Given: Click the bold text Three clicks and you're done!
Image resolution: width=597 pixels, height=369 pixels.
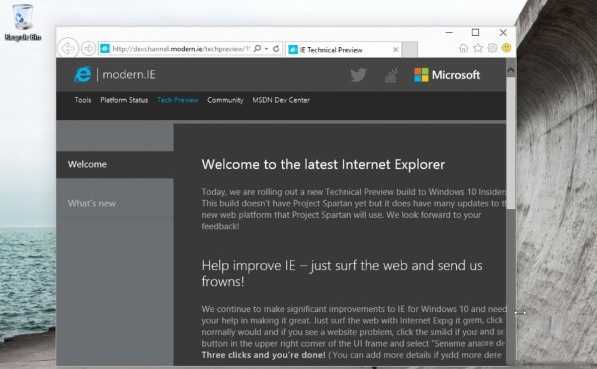Looking at the screenshot, I should pos(263,355).
